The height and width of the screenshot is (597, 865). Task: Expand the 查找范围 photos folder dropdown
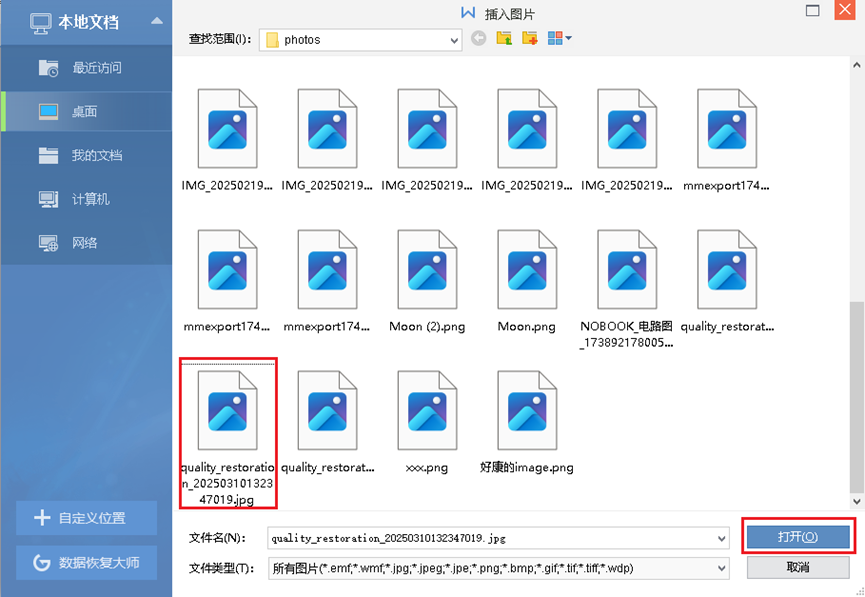[454, 40]
